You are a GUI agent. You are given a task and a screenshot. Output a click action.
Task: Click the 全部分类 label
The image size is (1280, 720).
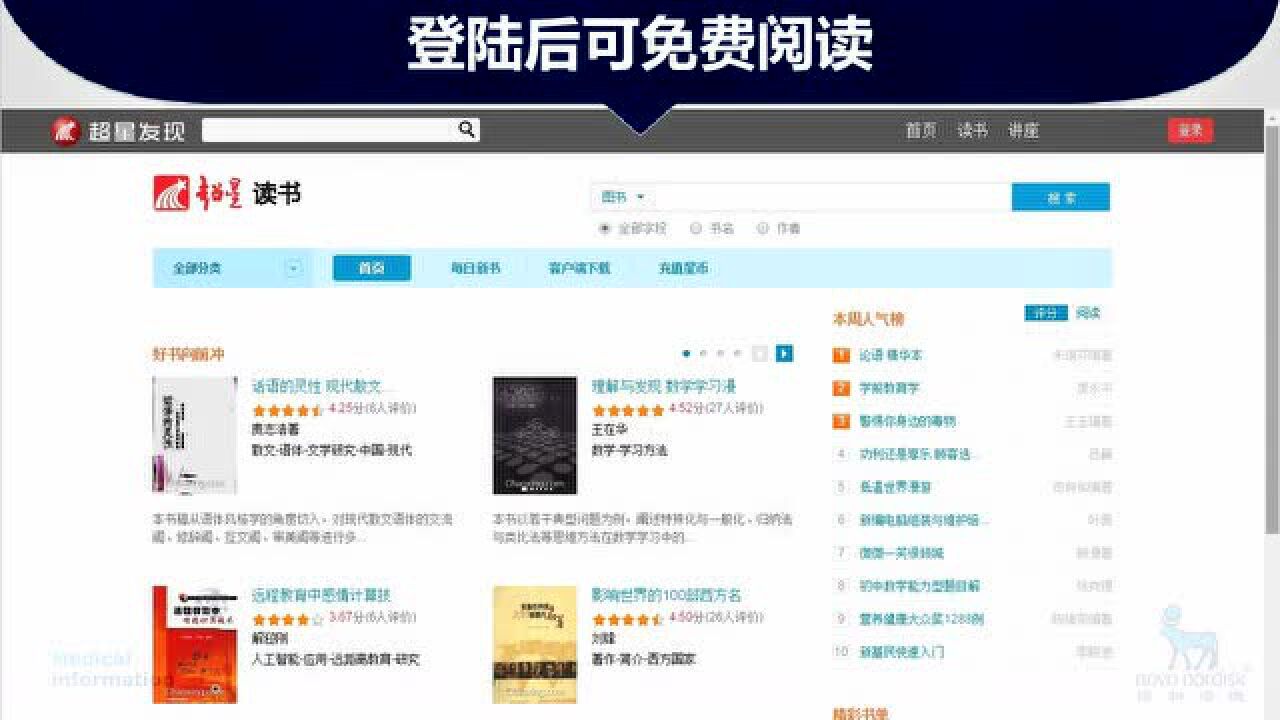click(197, 268)
